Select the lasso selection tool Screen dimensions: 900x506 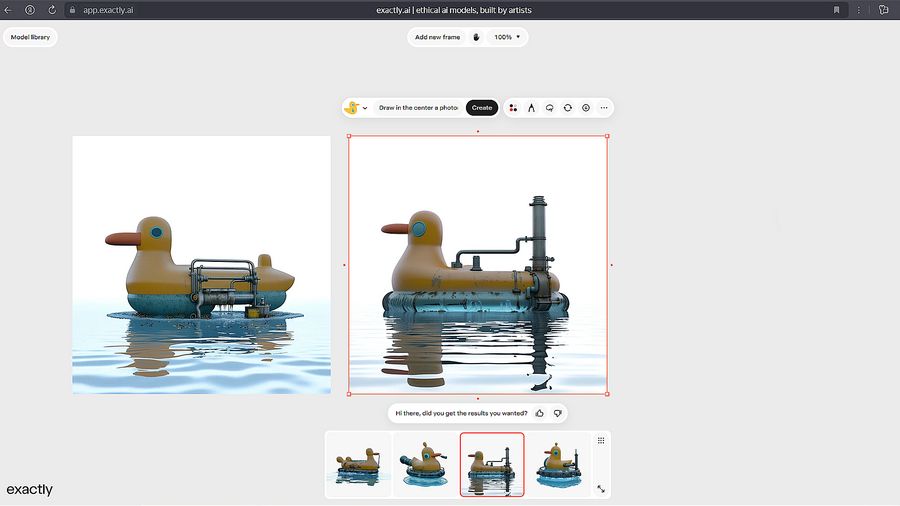[x=549, y=108]
